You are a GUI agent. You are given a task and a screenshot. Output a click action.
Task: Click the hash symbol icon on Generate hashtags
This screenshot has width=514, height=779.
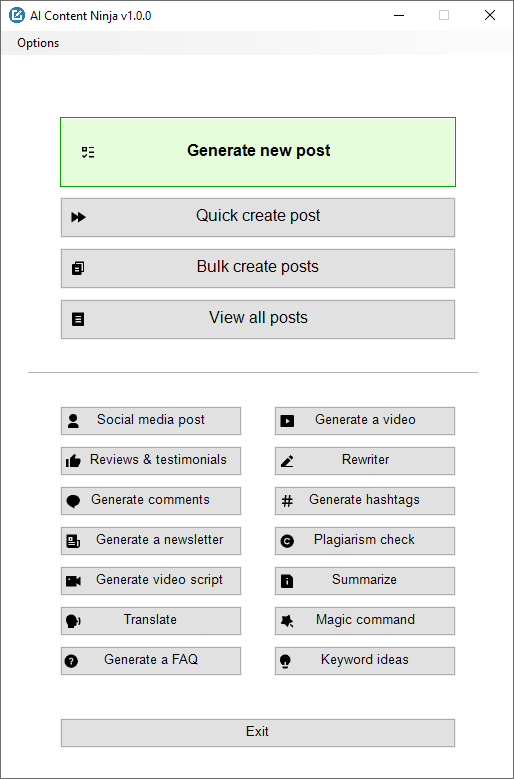tap(287, 501)
